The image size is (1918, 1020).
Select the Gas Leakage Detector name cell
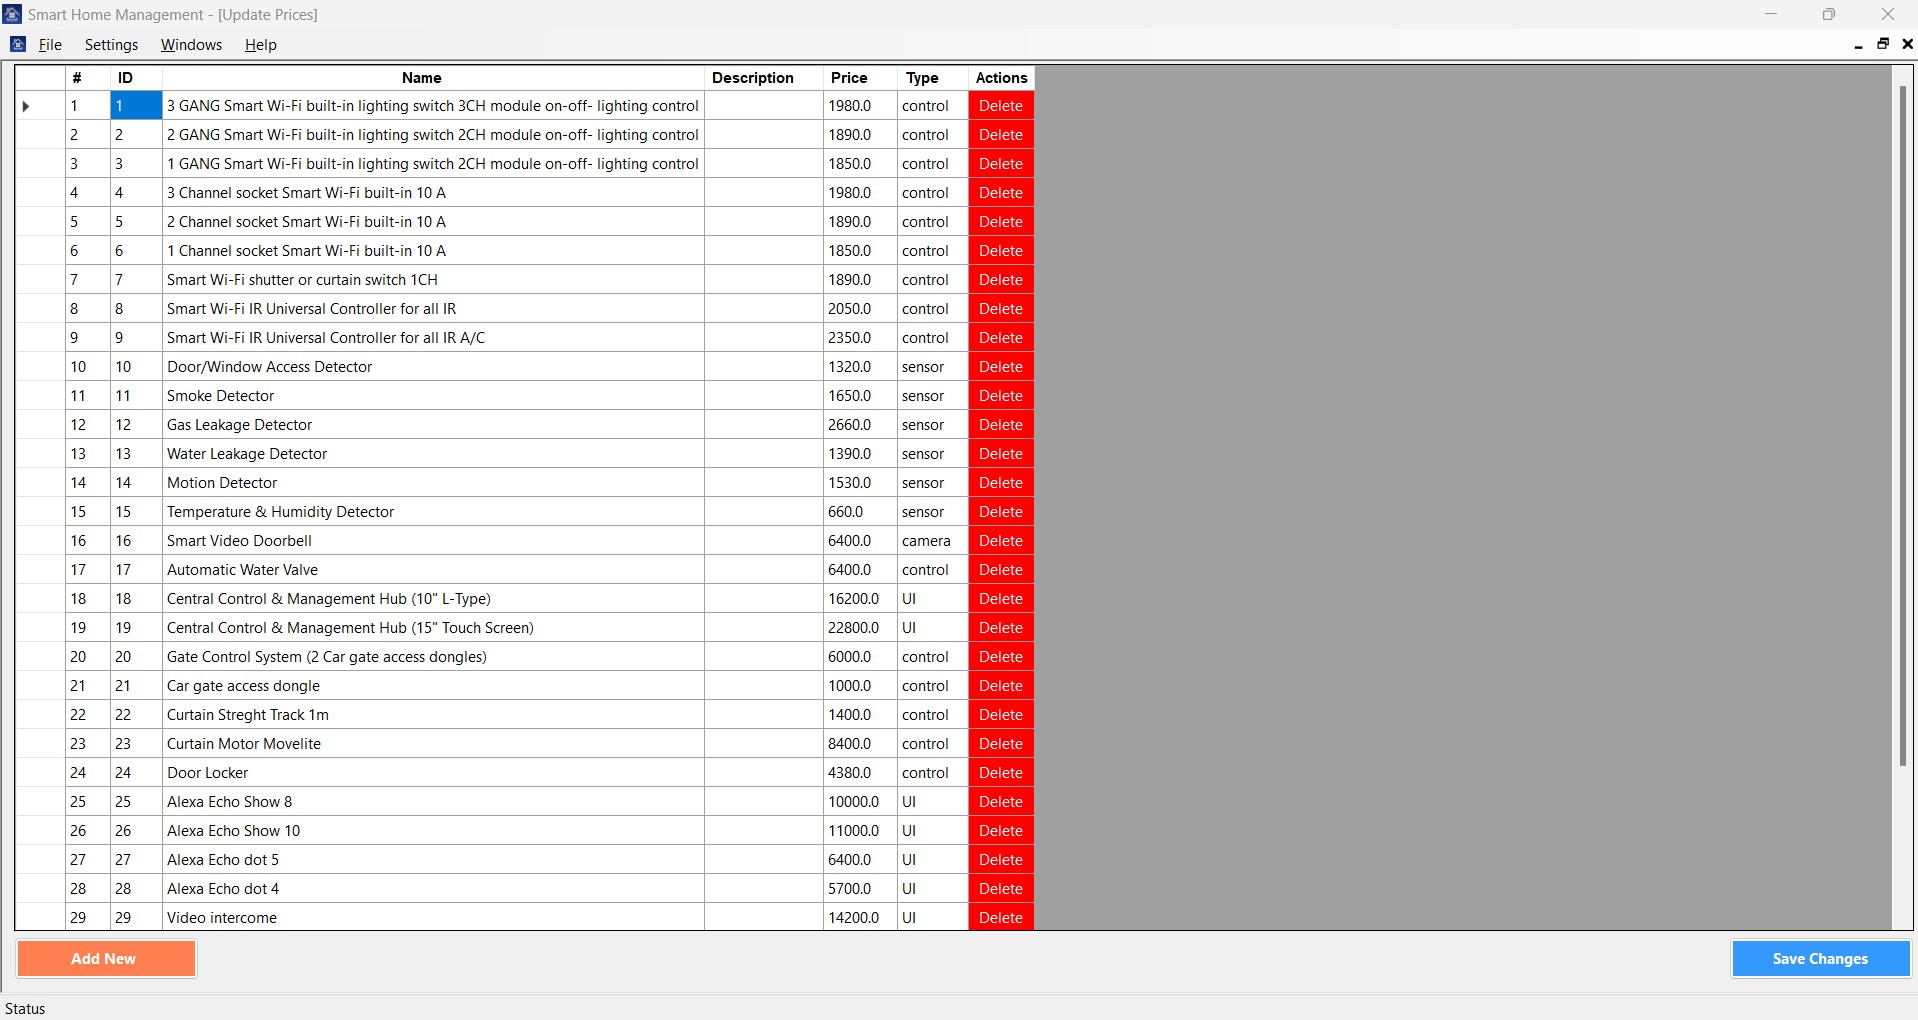[432, 425]
